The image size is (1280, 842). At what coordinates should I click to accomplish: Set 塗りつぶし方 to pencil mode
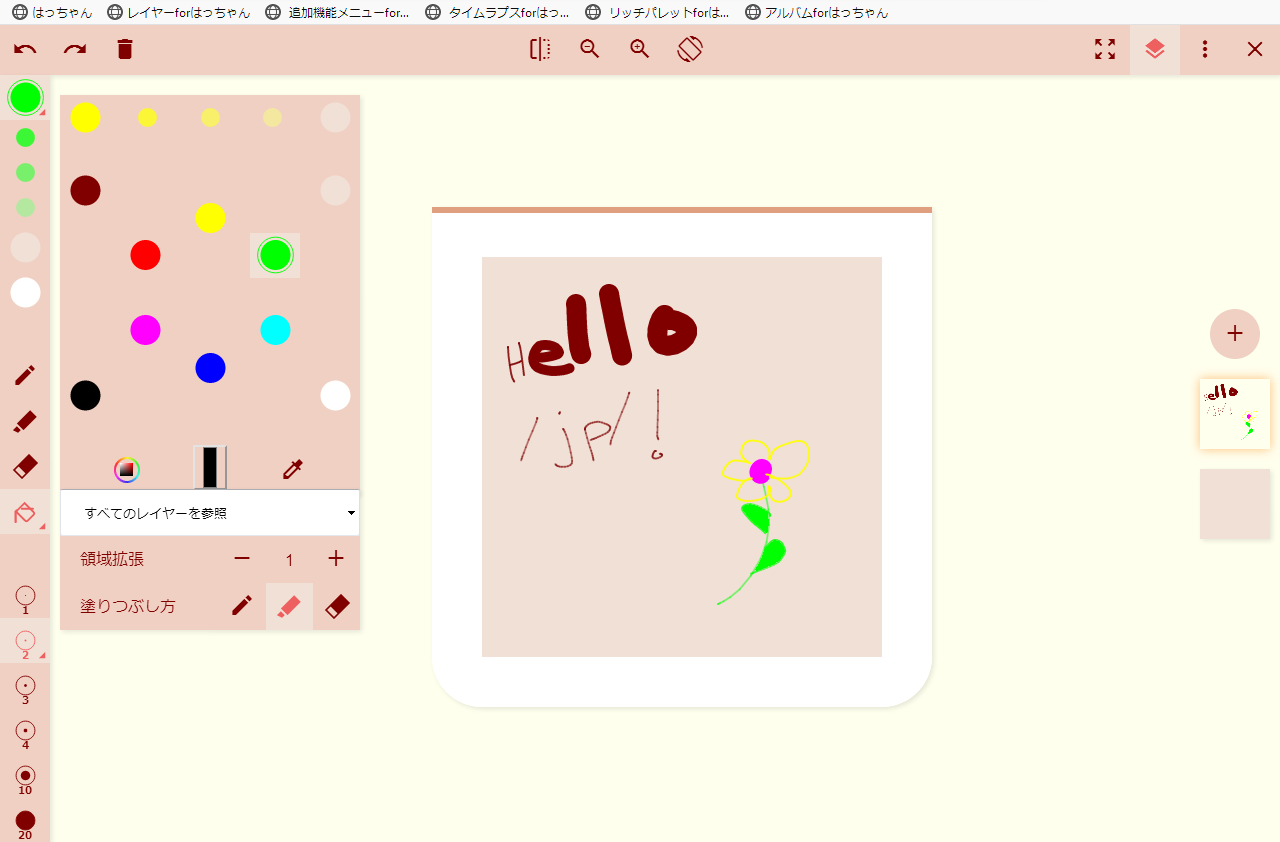pos(242,606)
